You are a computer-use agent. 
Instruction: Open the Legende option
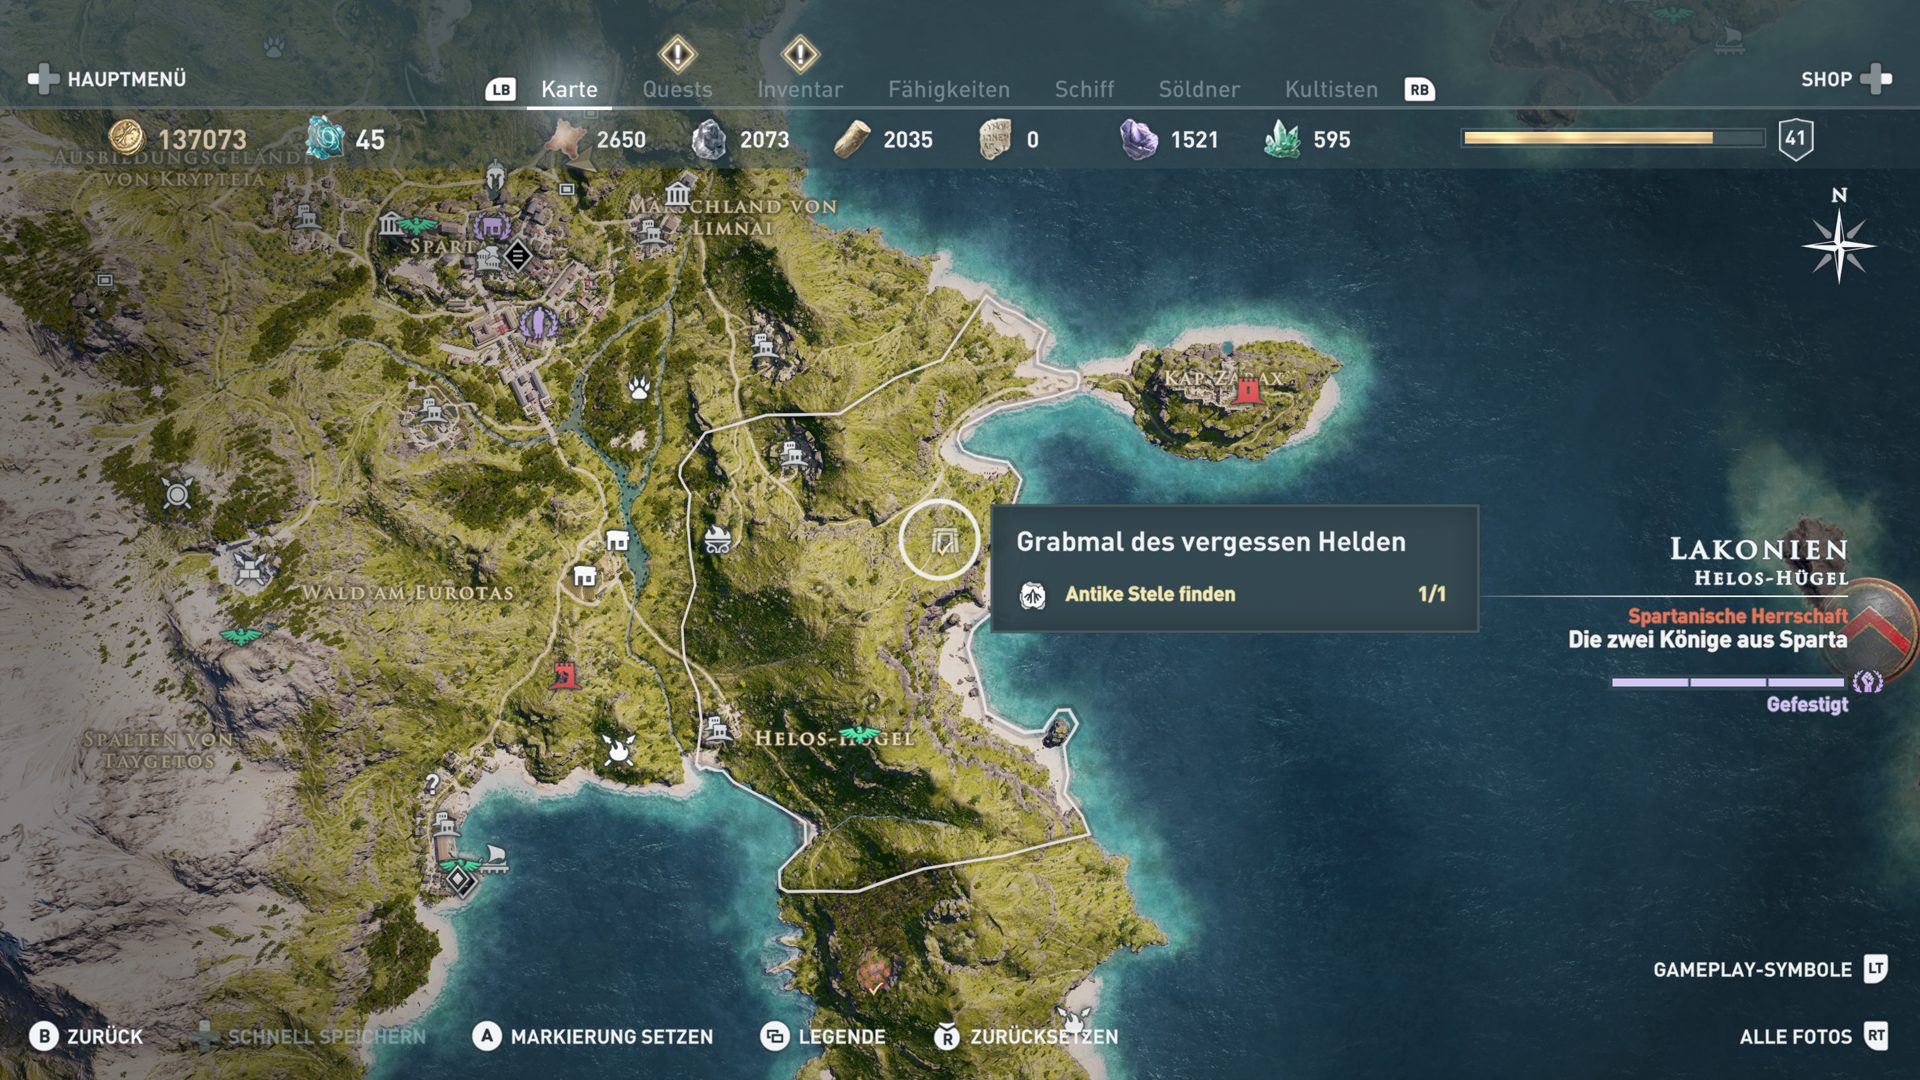823,1037
